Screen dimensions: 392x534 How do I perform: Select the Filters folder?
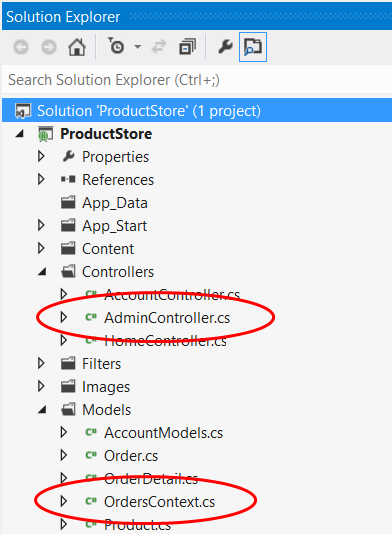pos(101,364)
